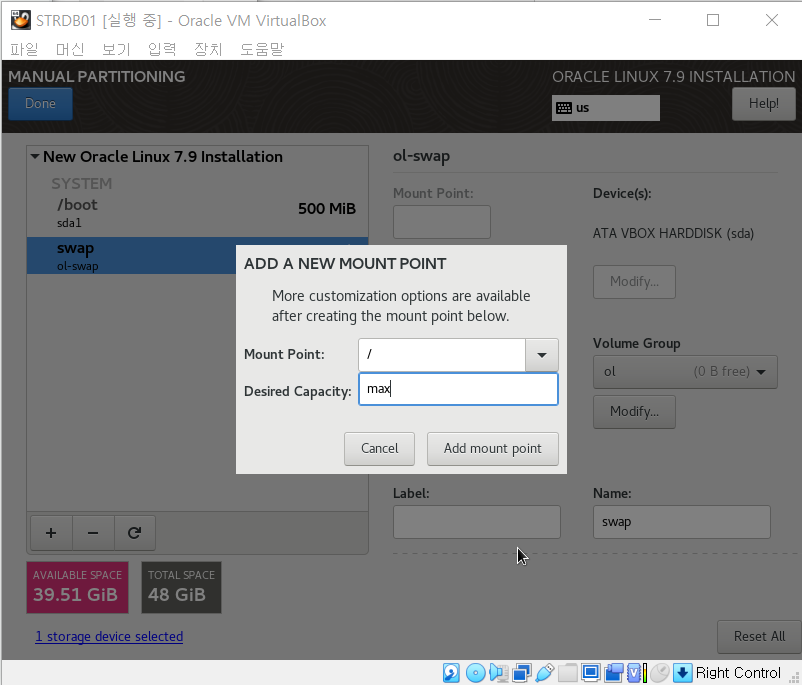Open the 장치 menu
The width and height of the screenshot is (802, 685).
(x=208, y=49)
